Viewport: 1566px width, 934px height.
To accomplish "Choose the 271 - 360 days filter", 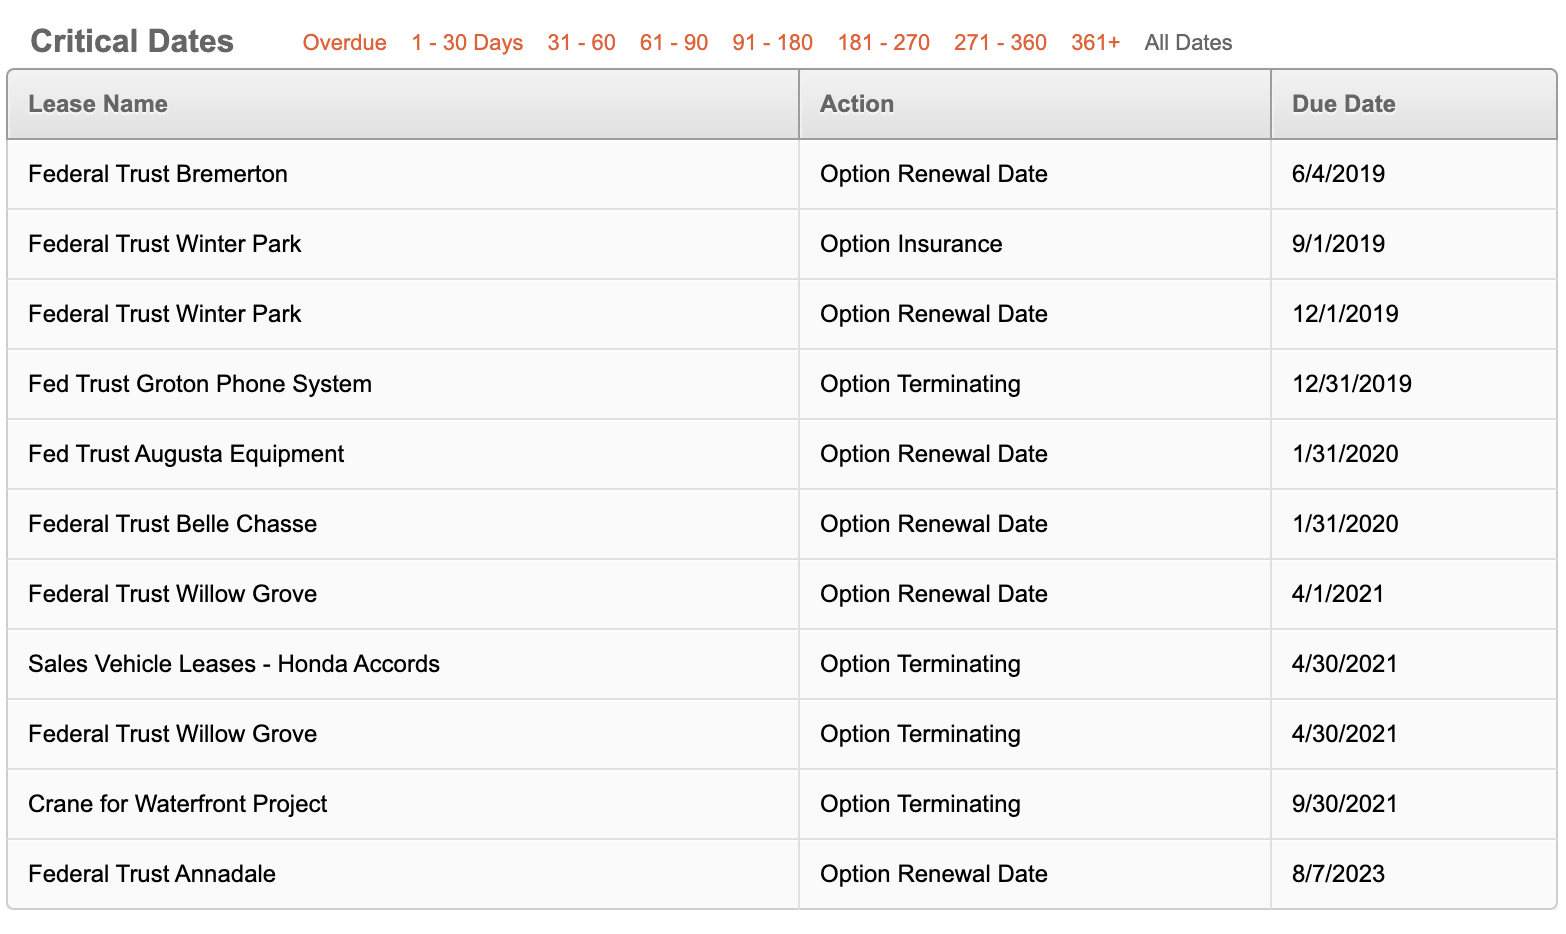I will pos(1000,43).
